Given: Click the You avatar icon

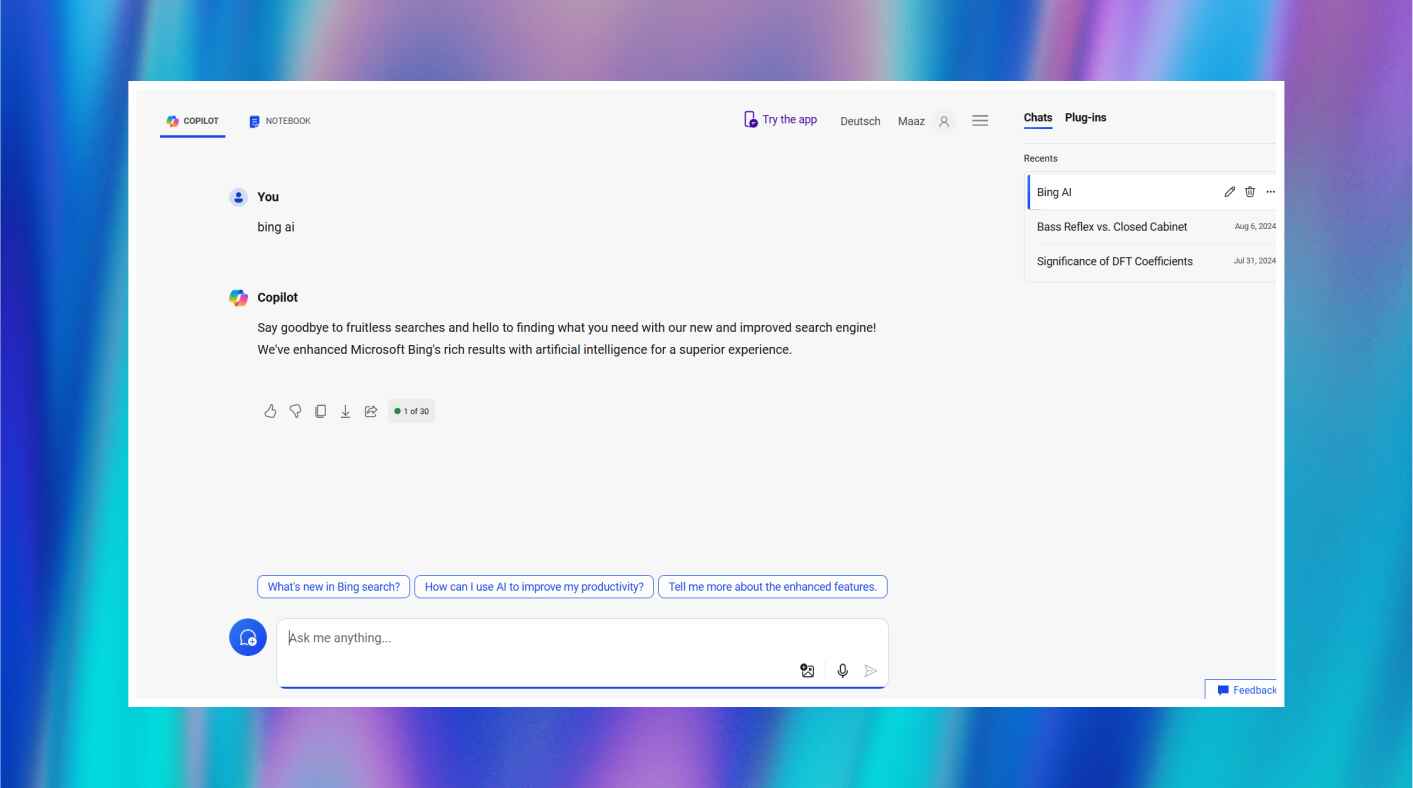Looking at the screenshot, I should tap(238, 197).
